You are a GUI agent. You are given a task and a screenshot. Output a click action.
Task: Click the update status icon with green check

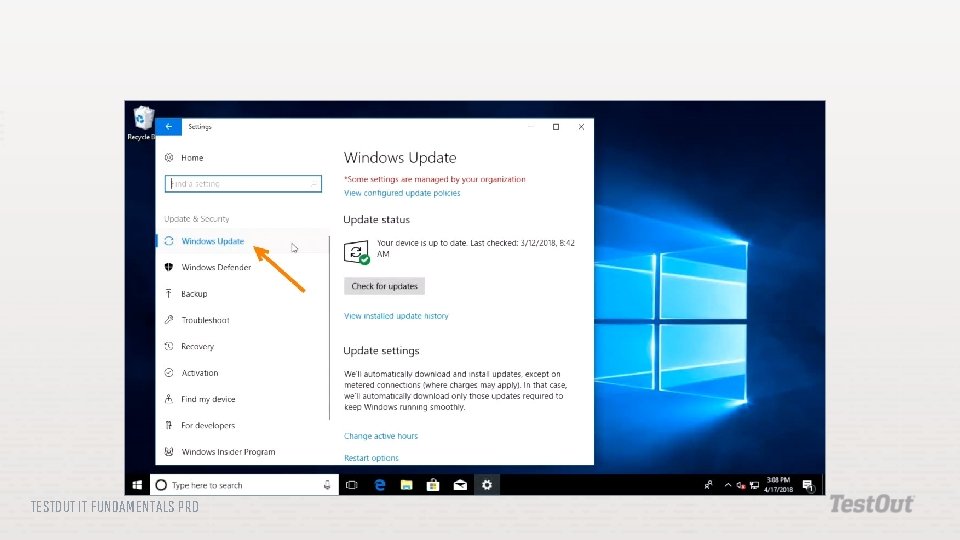[x=356, y=252]
